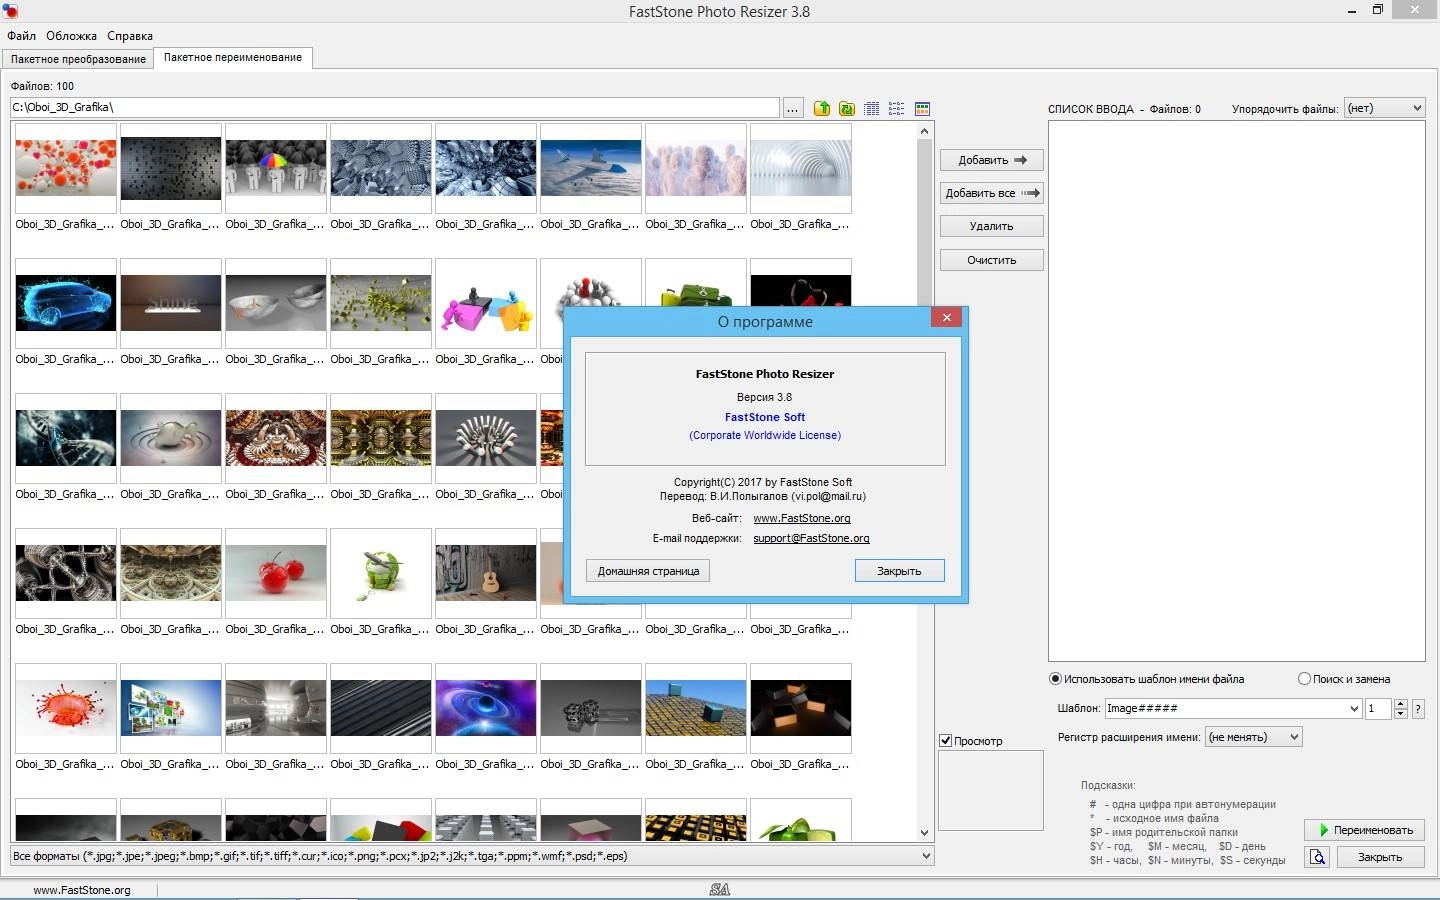
Task: Click the FastStone Soft text in dialog
Action: pos(765,417)
